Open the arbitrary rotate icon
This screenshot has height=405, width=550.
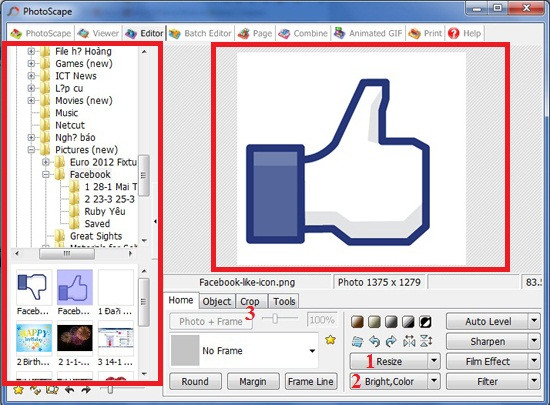(x=357, y=341)
